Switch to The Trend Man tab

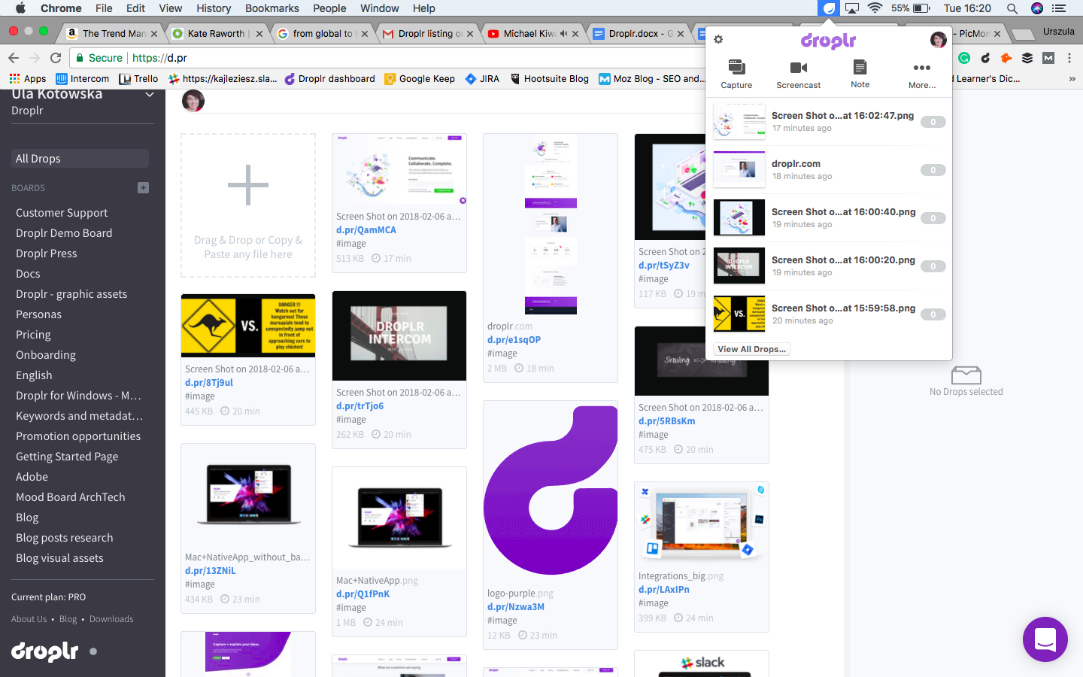(x=112, y=33)
